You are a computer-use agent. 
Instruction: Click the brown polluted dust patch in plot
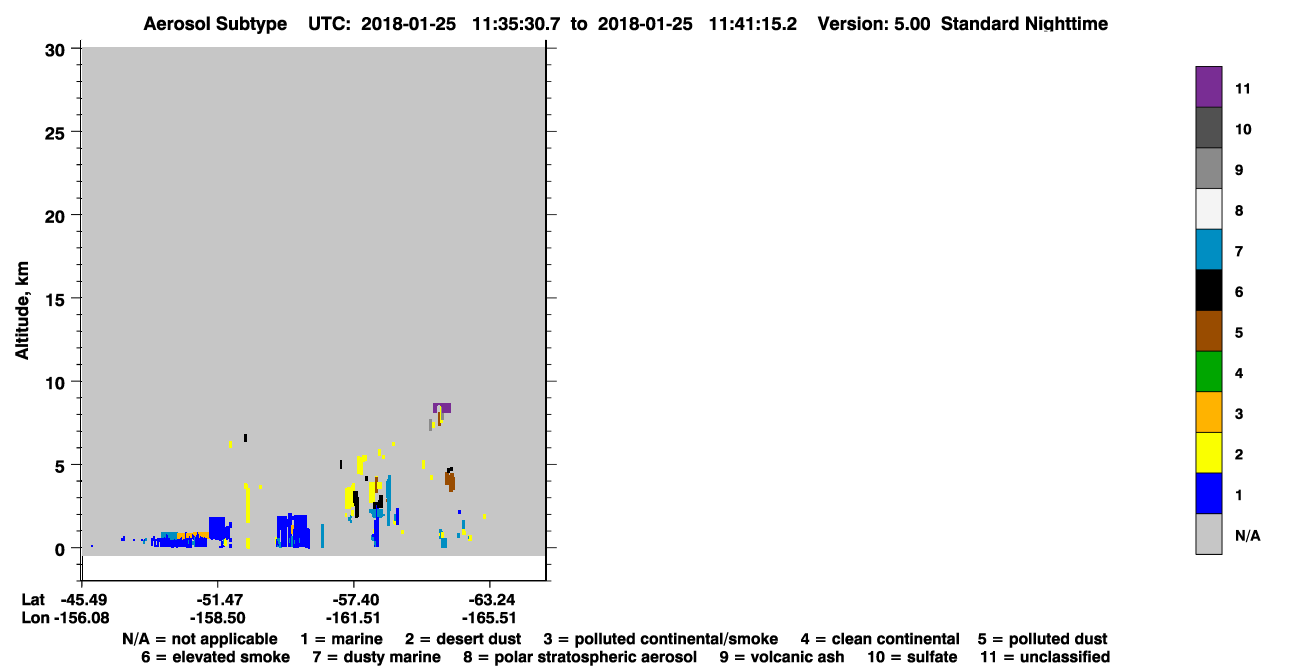(x=450, y=481)
